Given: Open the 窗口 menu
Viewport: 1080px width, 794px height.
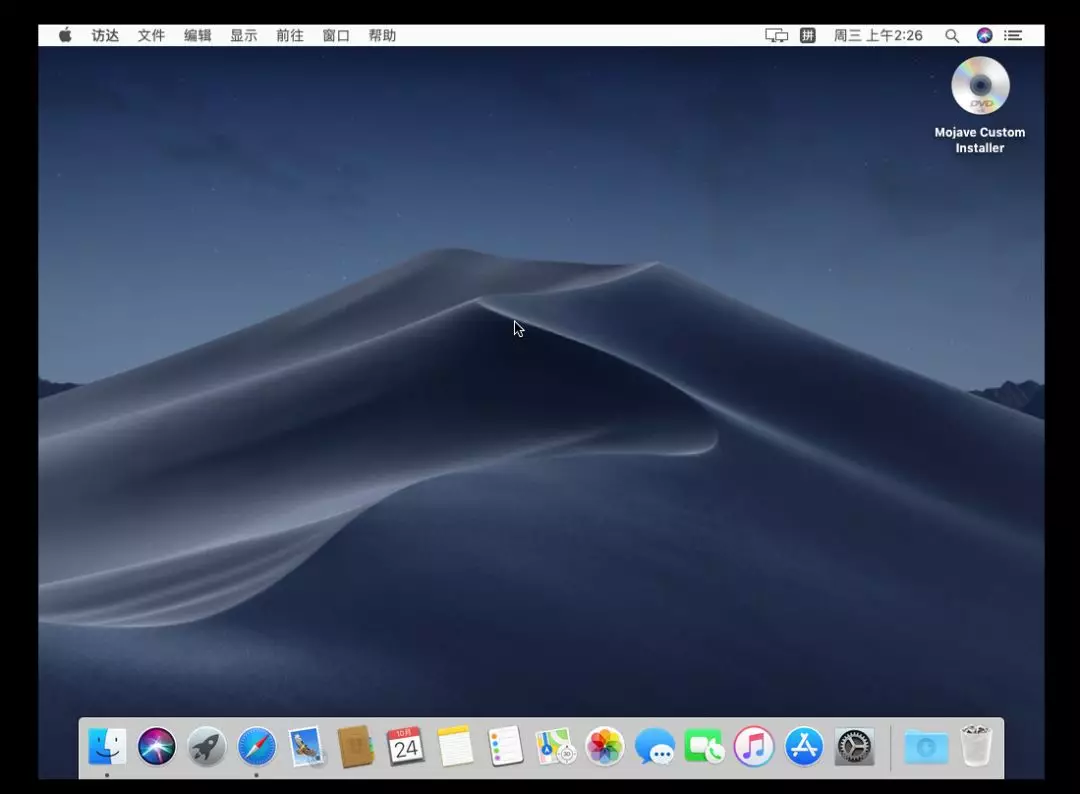Looking at the screenshot, I should click(x=336, y=35).
